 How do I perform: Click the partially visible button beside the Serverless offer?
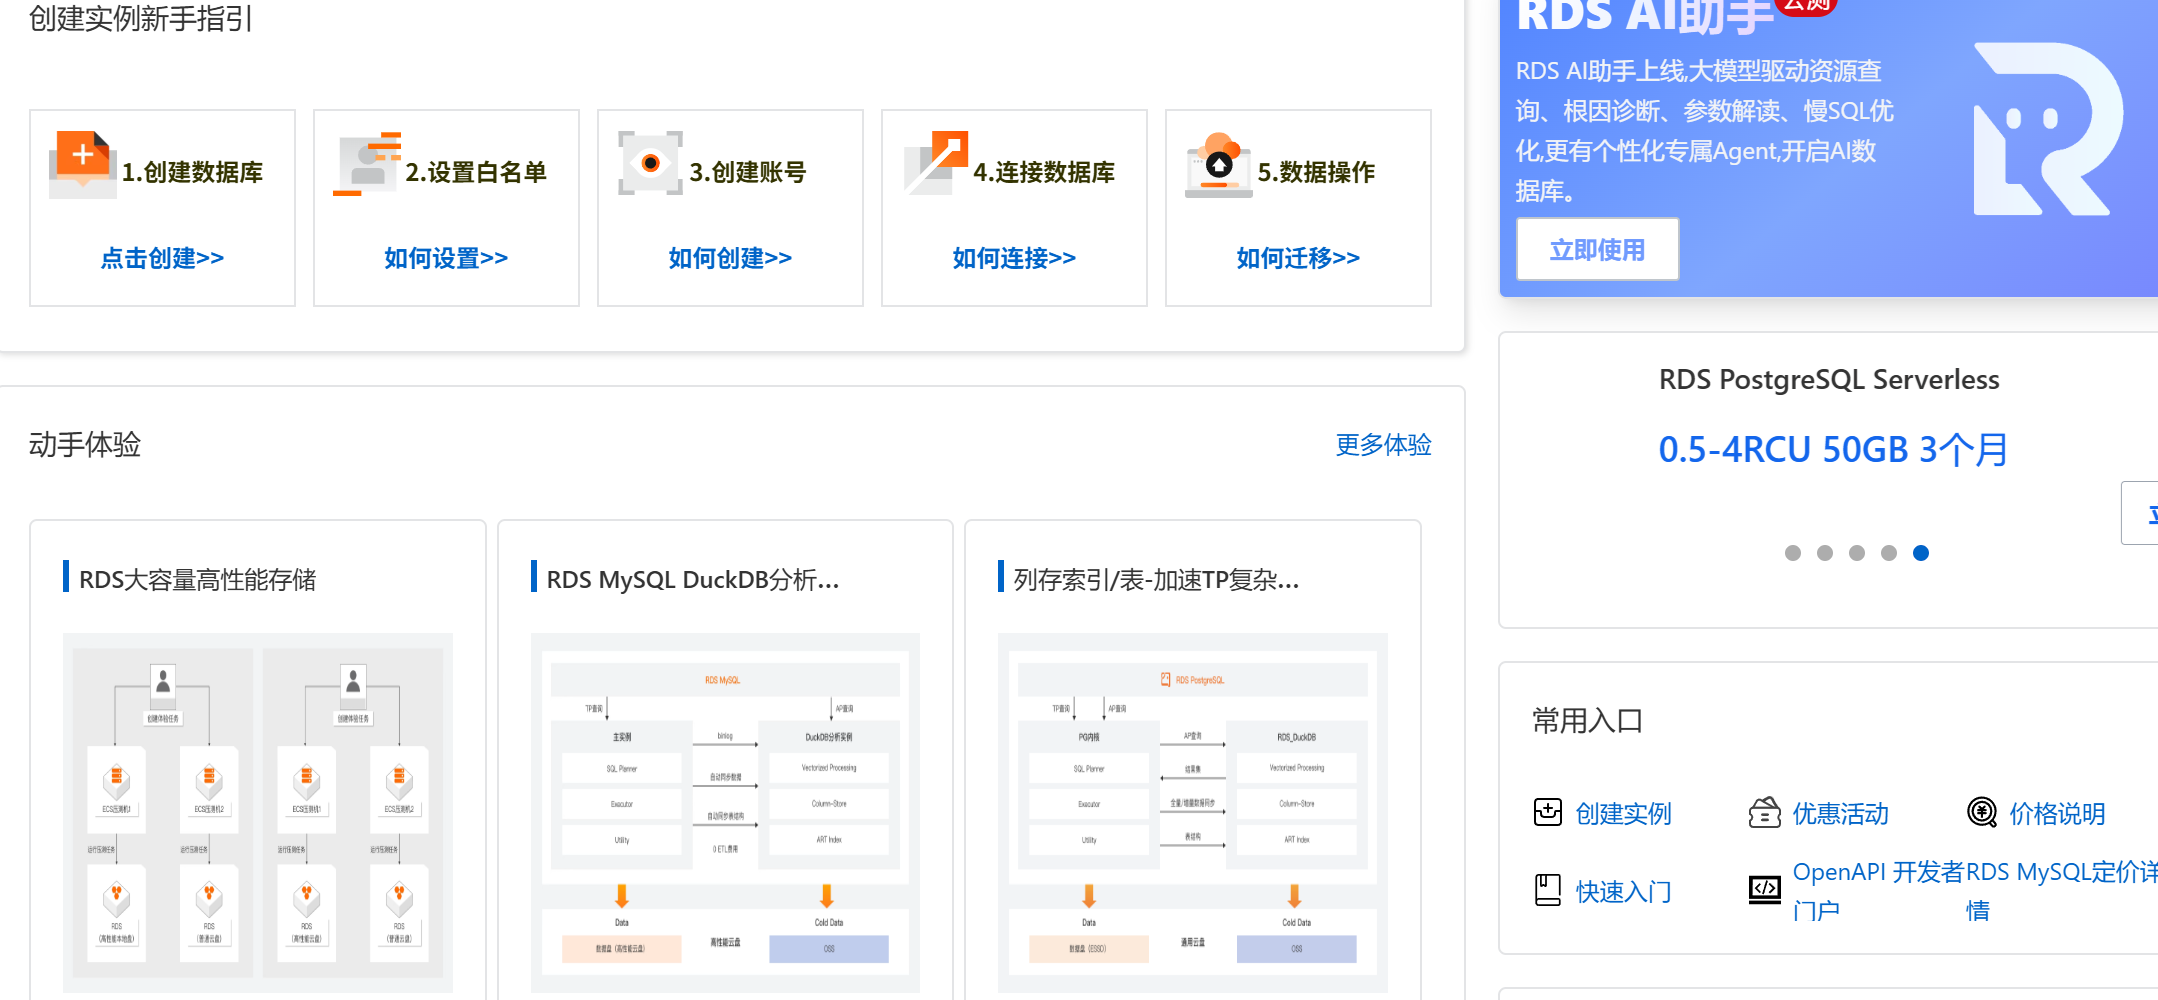point(2140,513)
